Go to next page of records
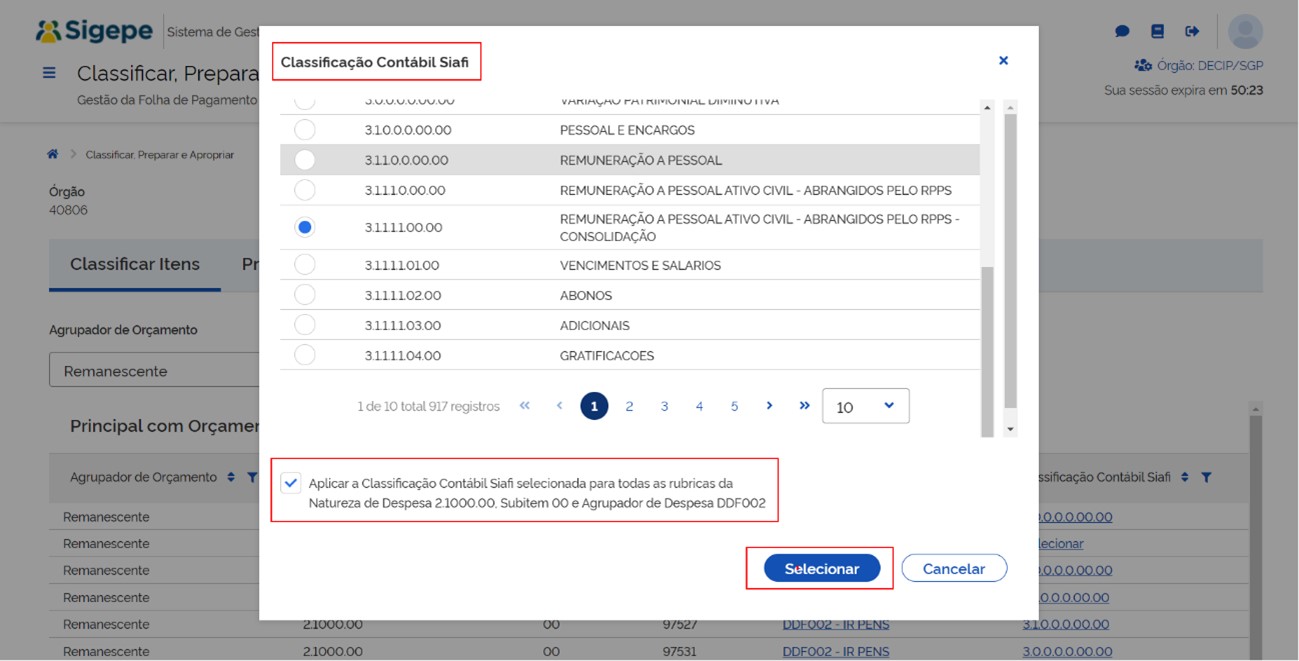This screenshot has width=1299, height=661. (769, 406)
